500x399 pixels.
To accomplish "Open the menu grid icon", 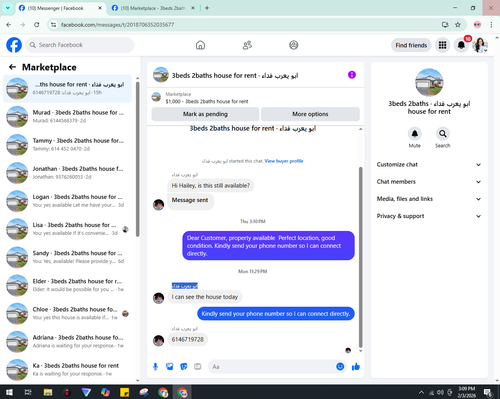I will 442,45.
